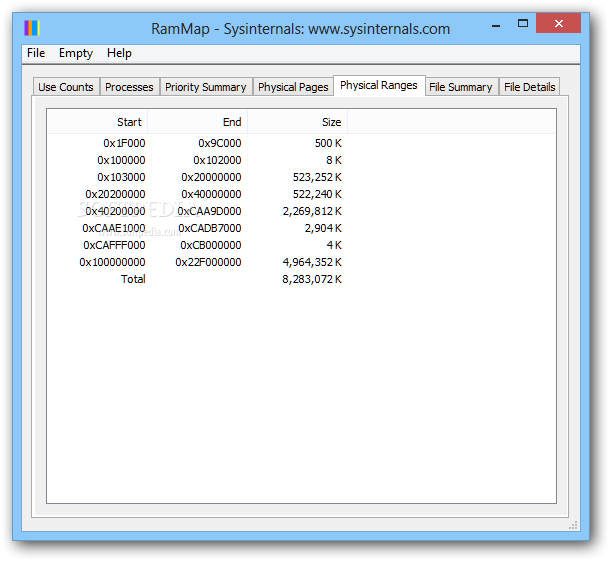Switch to the Priority Summary tab

pyautogui.click(x=206, y=87)
